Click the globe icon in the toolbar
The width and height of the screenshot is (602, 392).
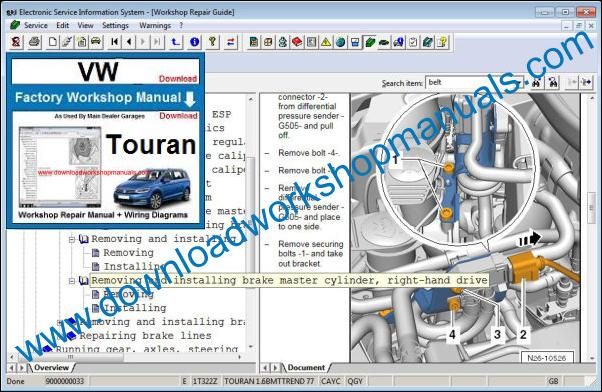tap(340, 41)
